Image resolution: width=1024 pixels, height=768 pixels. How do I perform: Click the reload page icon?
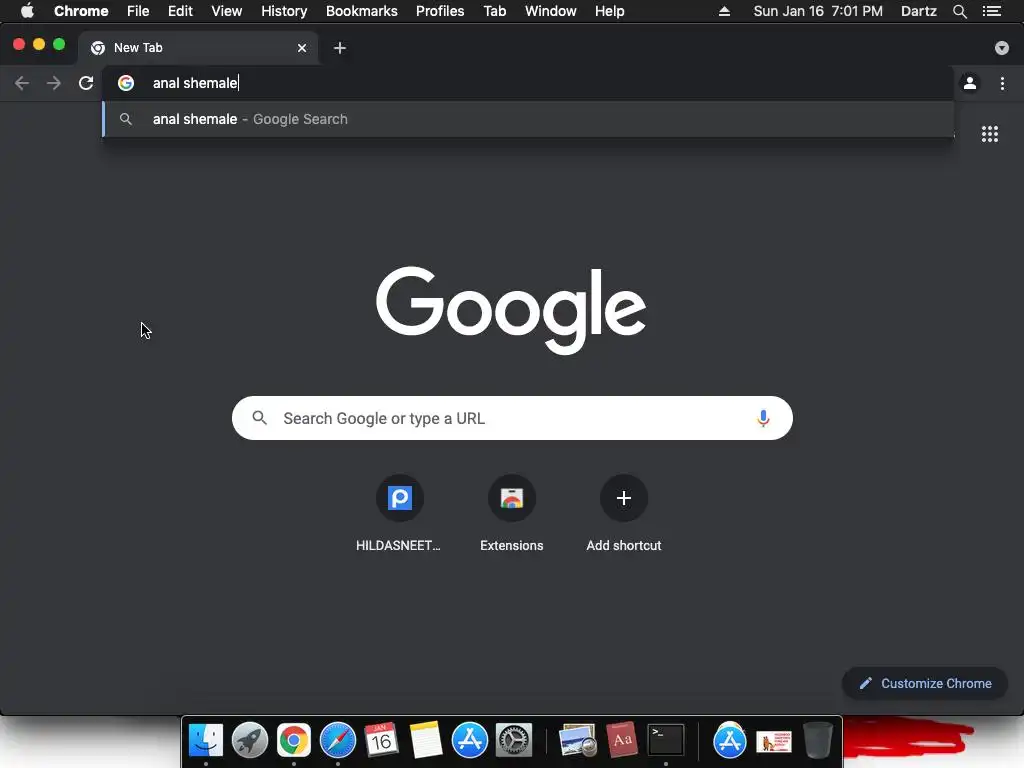pos(86,83)
